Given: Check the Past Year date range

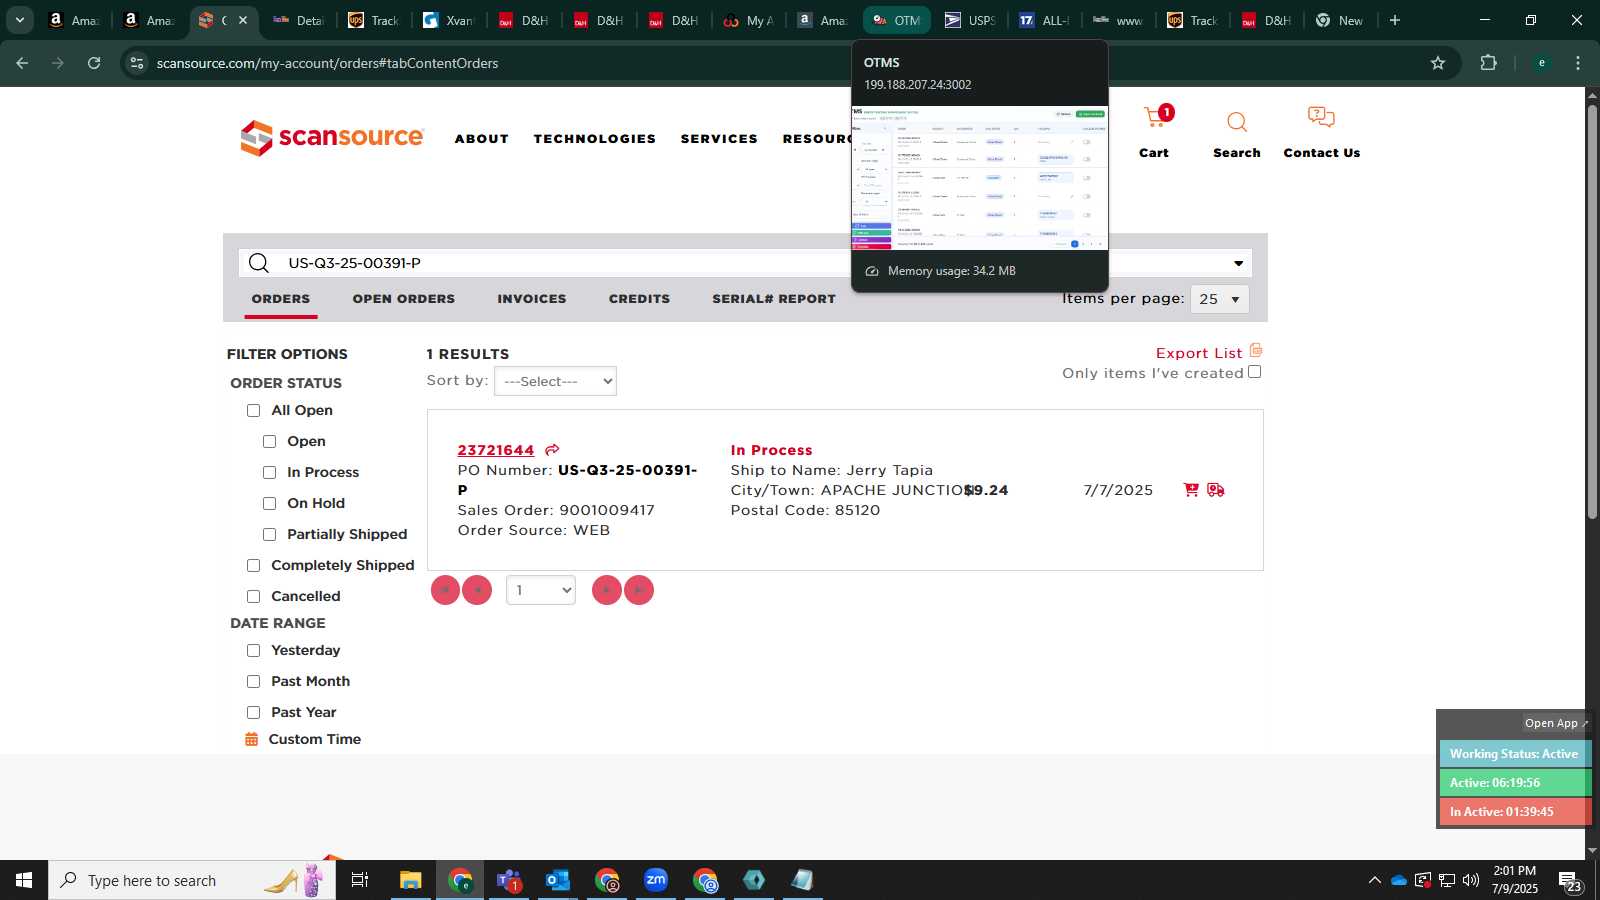Looking at the screenshot, I should click(x=253, y=713).
